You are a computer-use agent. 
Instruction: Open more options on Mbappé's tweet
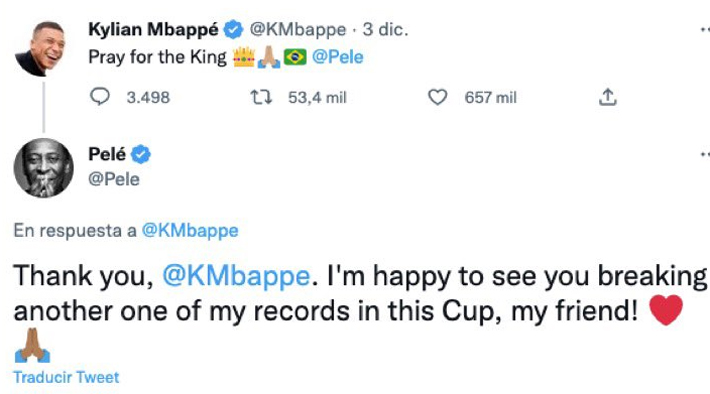705,30
